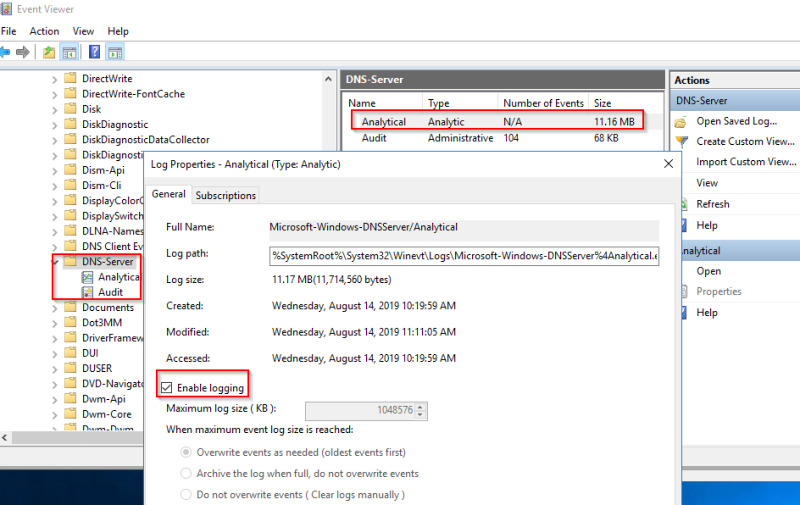800x505 pixels.
Task: Uncheck the Enable logging checkbox
Action: 166,388
